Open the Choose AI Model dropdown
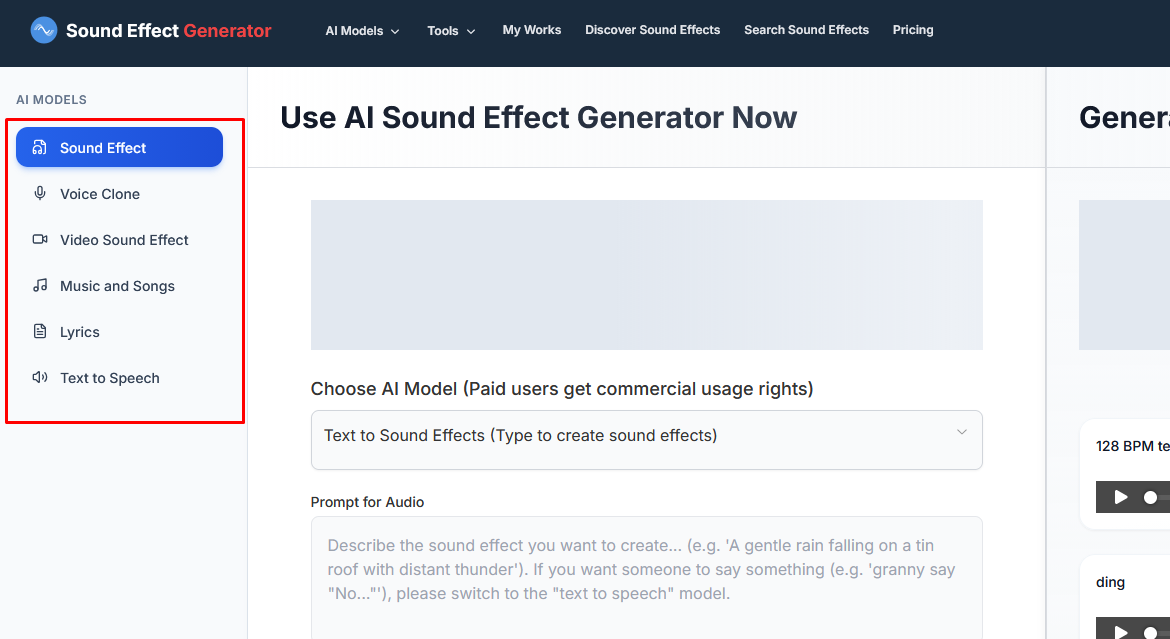Viewport: 1170px width, 639px height. [x=646, y=437]
